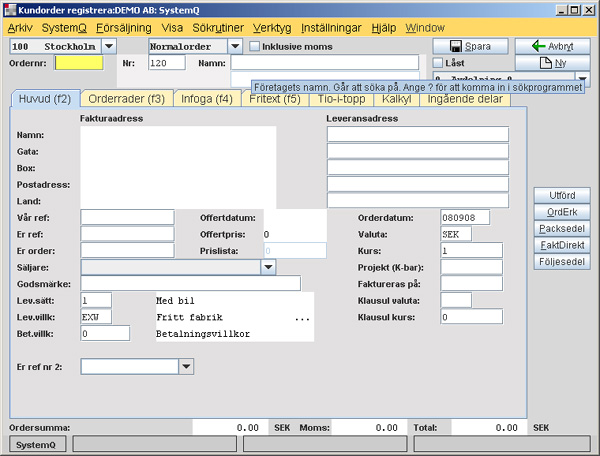Image resolution: width=600 pixels, height=456 pixels.
Task: Click the Er order input field
Action: tap(127, 251)
